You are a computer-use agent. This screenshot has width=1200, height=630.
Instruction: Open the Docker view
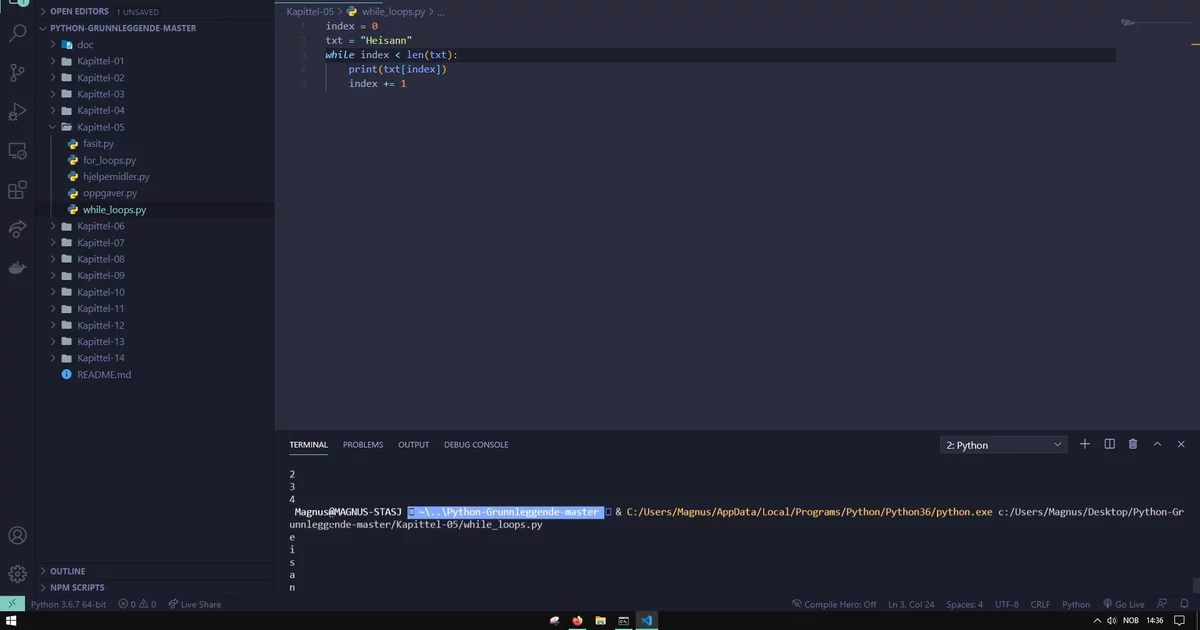(17, 268)
